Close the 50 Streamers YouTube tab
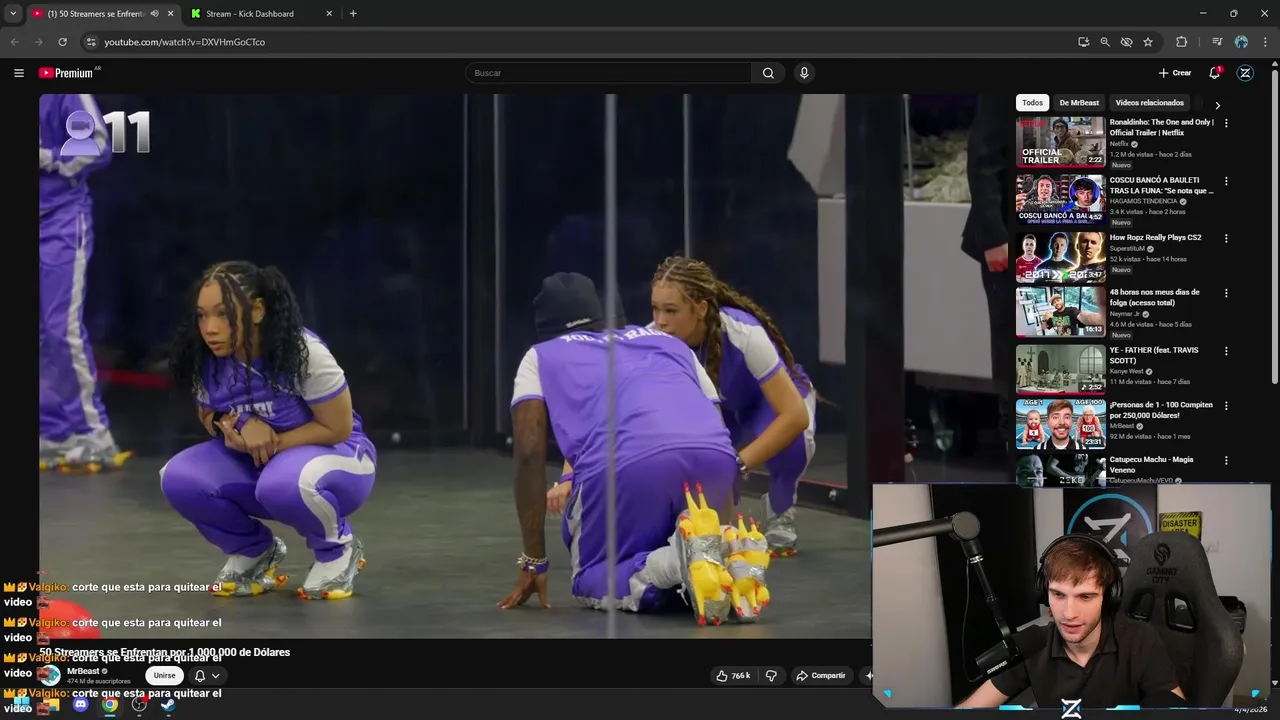This screenshot has height=720, width=1280. pyautogui.click(x=170, y=14)
